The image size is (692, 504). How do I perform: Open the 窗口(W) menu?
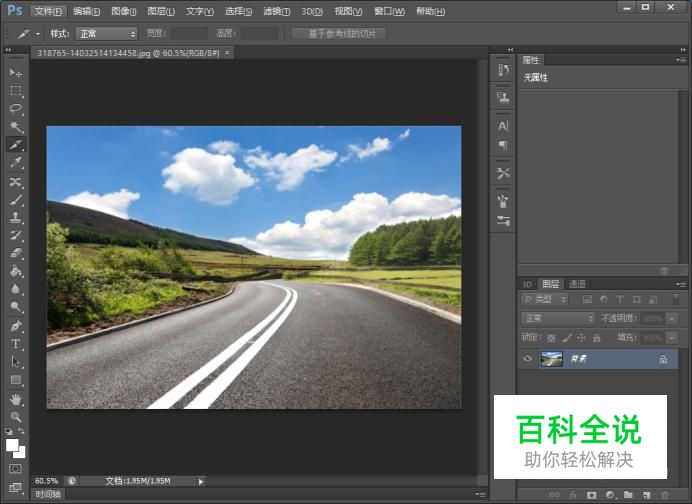[389, 11]
